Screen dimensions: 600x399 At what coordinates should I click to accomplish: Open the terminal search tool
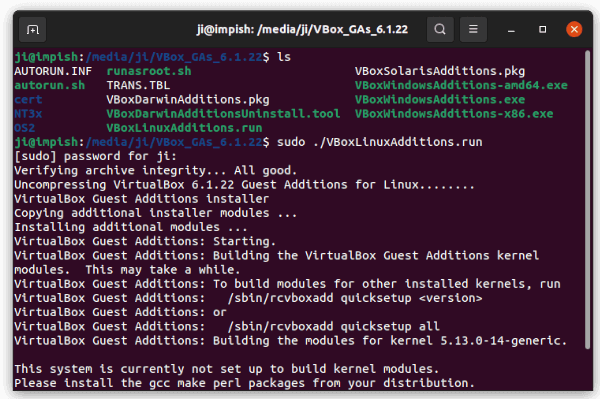440,29
